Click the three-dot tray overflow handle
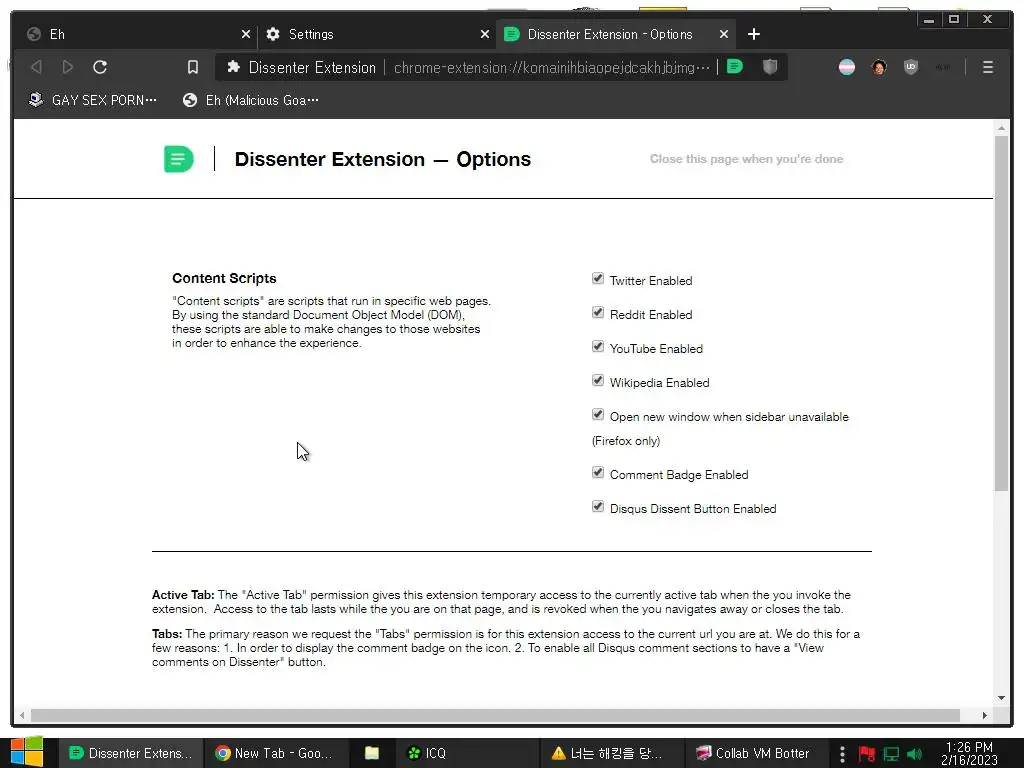Screen dimensions: 1024x768 pos(842,754)
